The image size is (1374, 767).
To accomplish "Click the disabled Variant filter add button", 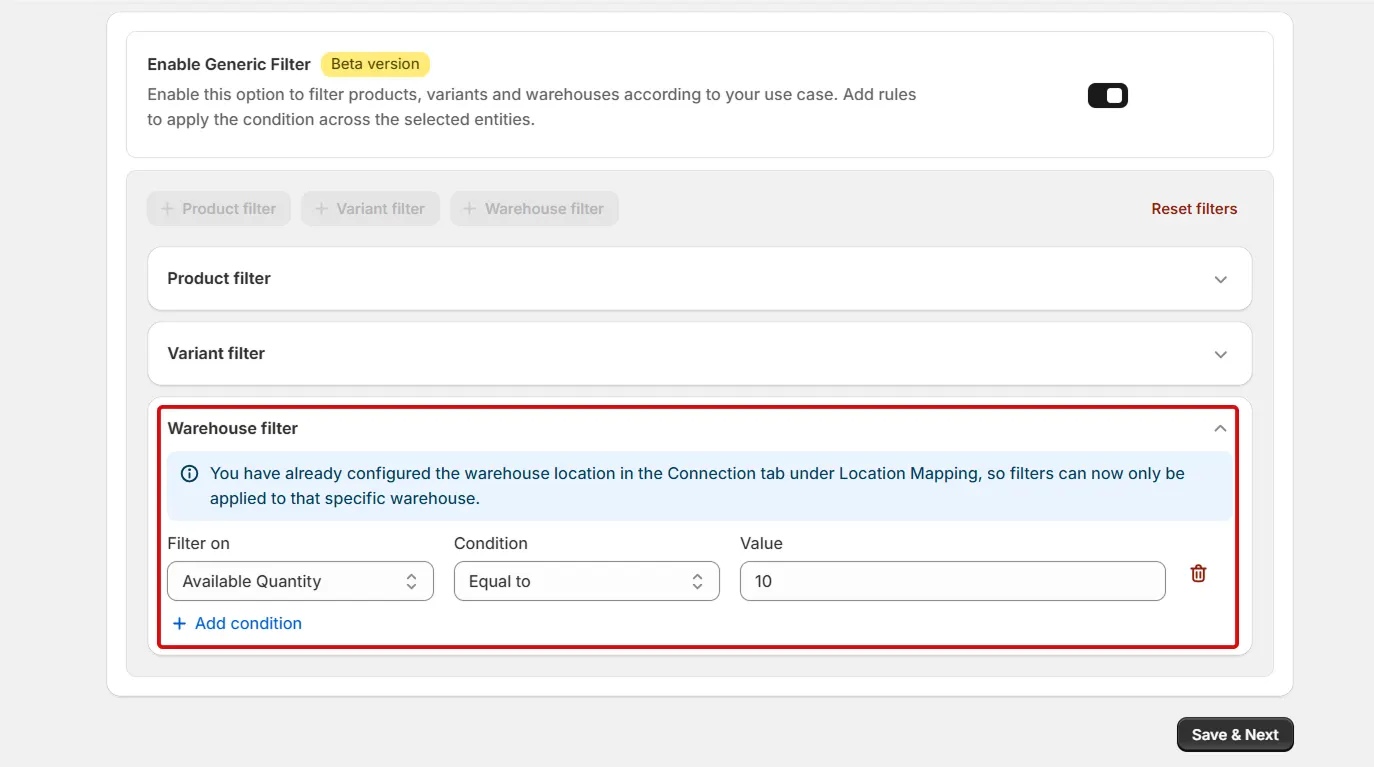I will (x=370, y=209).
